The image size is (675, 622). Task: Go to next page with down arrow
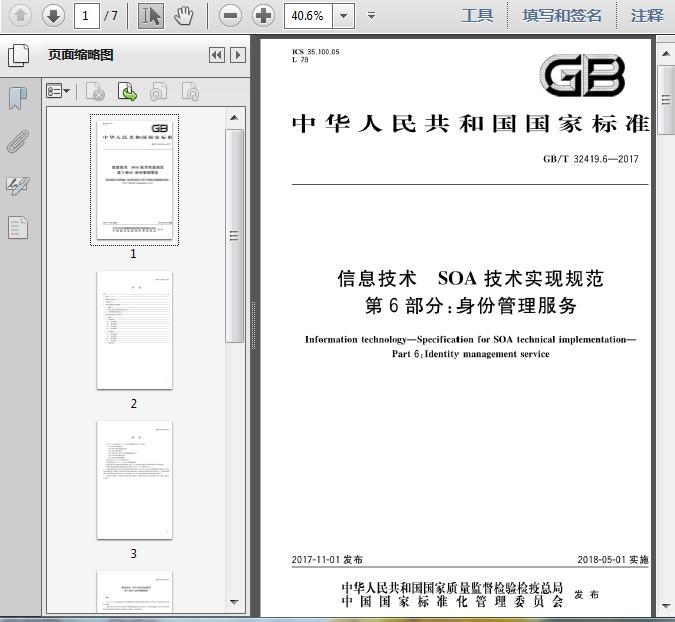tap(53, 16)
